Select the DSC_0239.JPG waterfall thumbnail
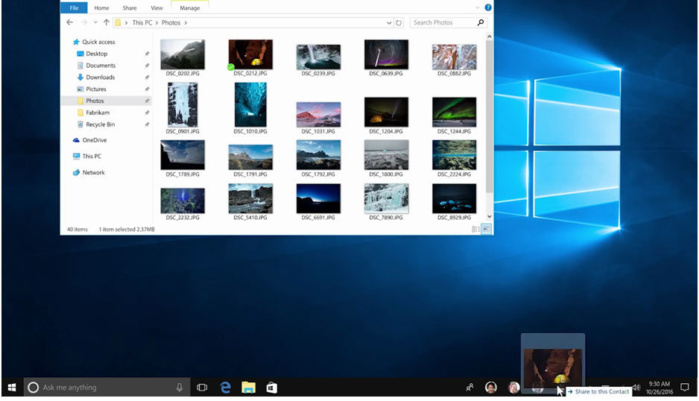Image resolution: width=699 pixels, height=401 pixels. [x=318, y=57]
